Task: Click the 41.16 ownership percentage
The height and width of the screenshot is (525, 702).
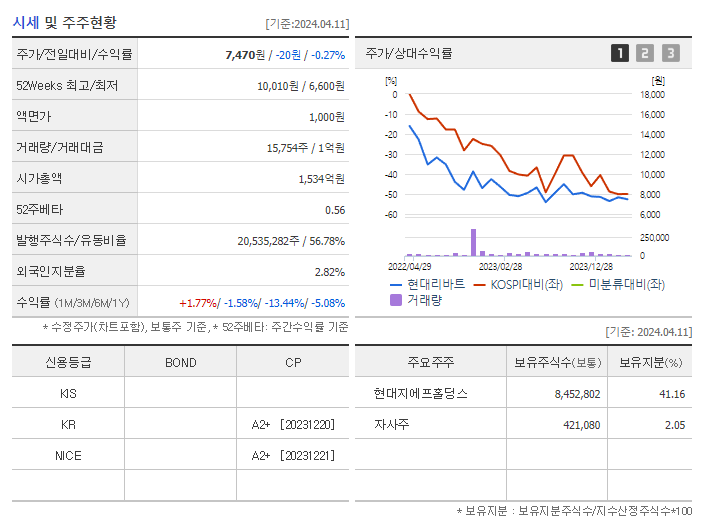Action: 672,394
